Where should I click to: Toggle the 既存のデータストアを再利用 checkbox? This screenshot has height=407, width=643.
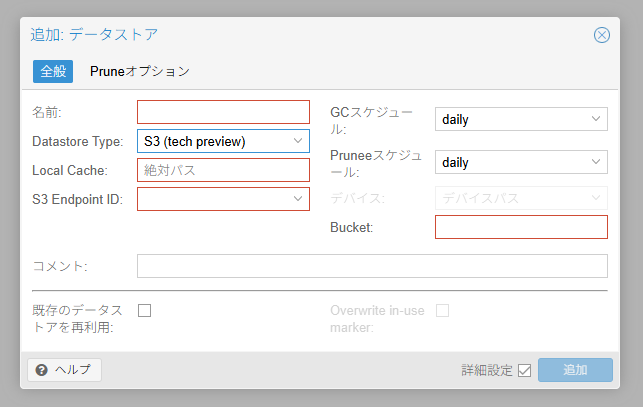(x=144, y=311)
